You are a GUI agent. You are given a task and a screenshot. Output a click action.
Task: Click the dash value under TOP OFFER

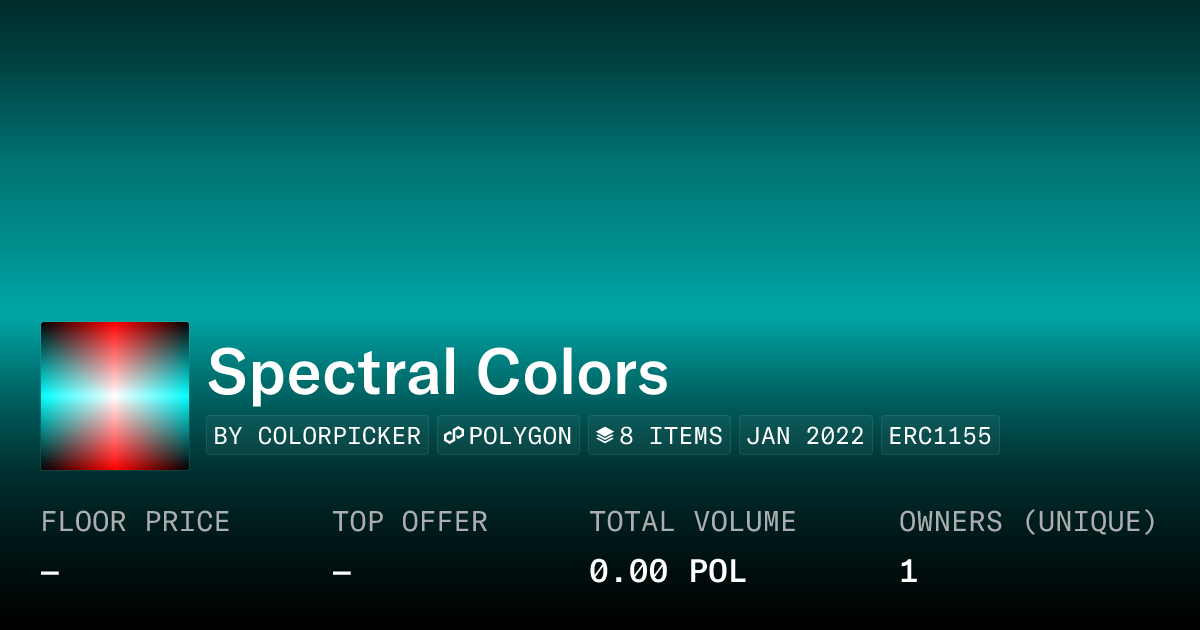coord(342,573)
